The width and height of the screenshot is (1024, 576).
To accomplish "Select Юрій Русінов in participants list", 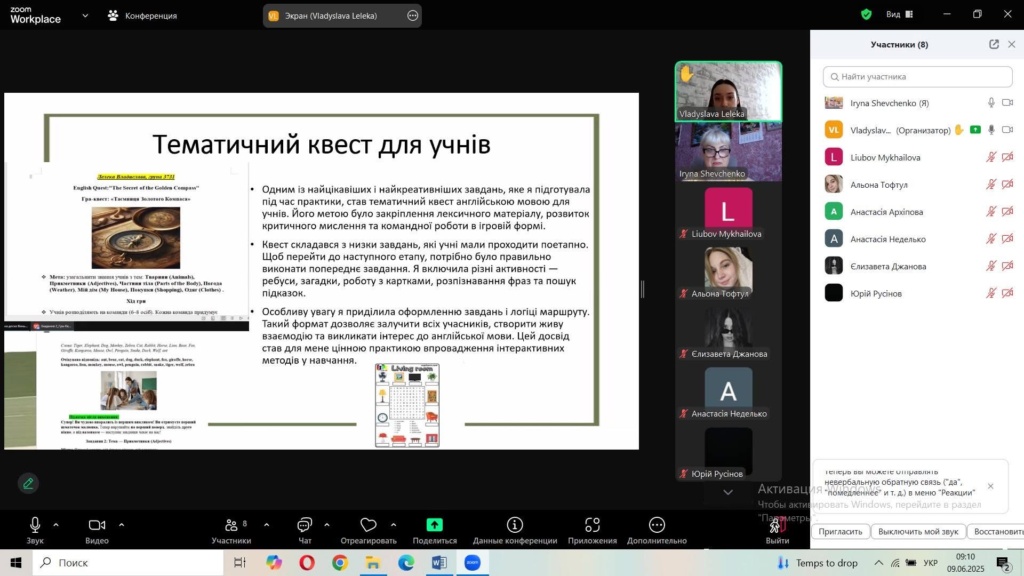I will (918, 293).
